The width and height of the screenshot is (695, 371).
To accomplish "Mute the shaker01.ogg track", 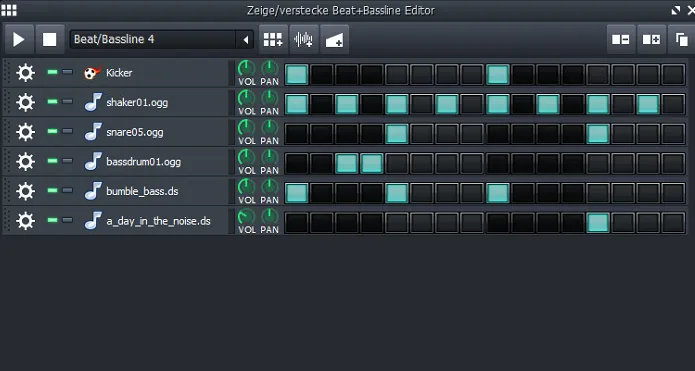I will pyautogui.click(x=53, y=102).
